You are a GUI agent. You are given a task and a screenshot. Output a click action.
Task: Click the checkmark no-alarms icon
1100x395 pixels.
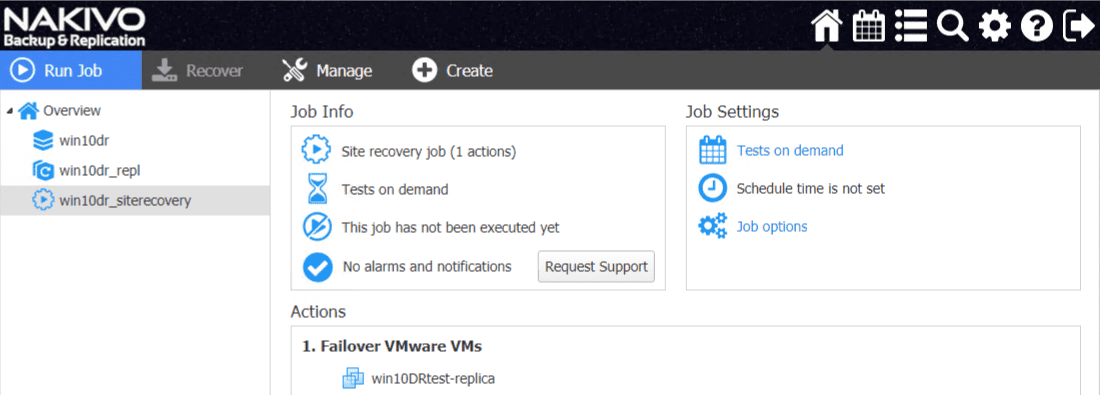317,267
